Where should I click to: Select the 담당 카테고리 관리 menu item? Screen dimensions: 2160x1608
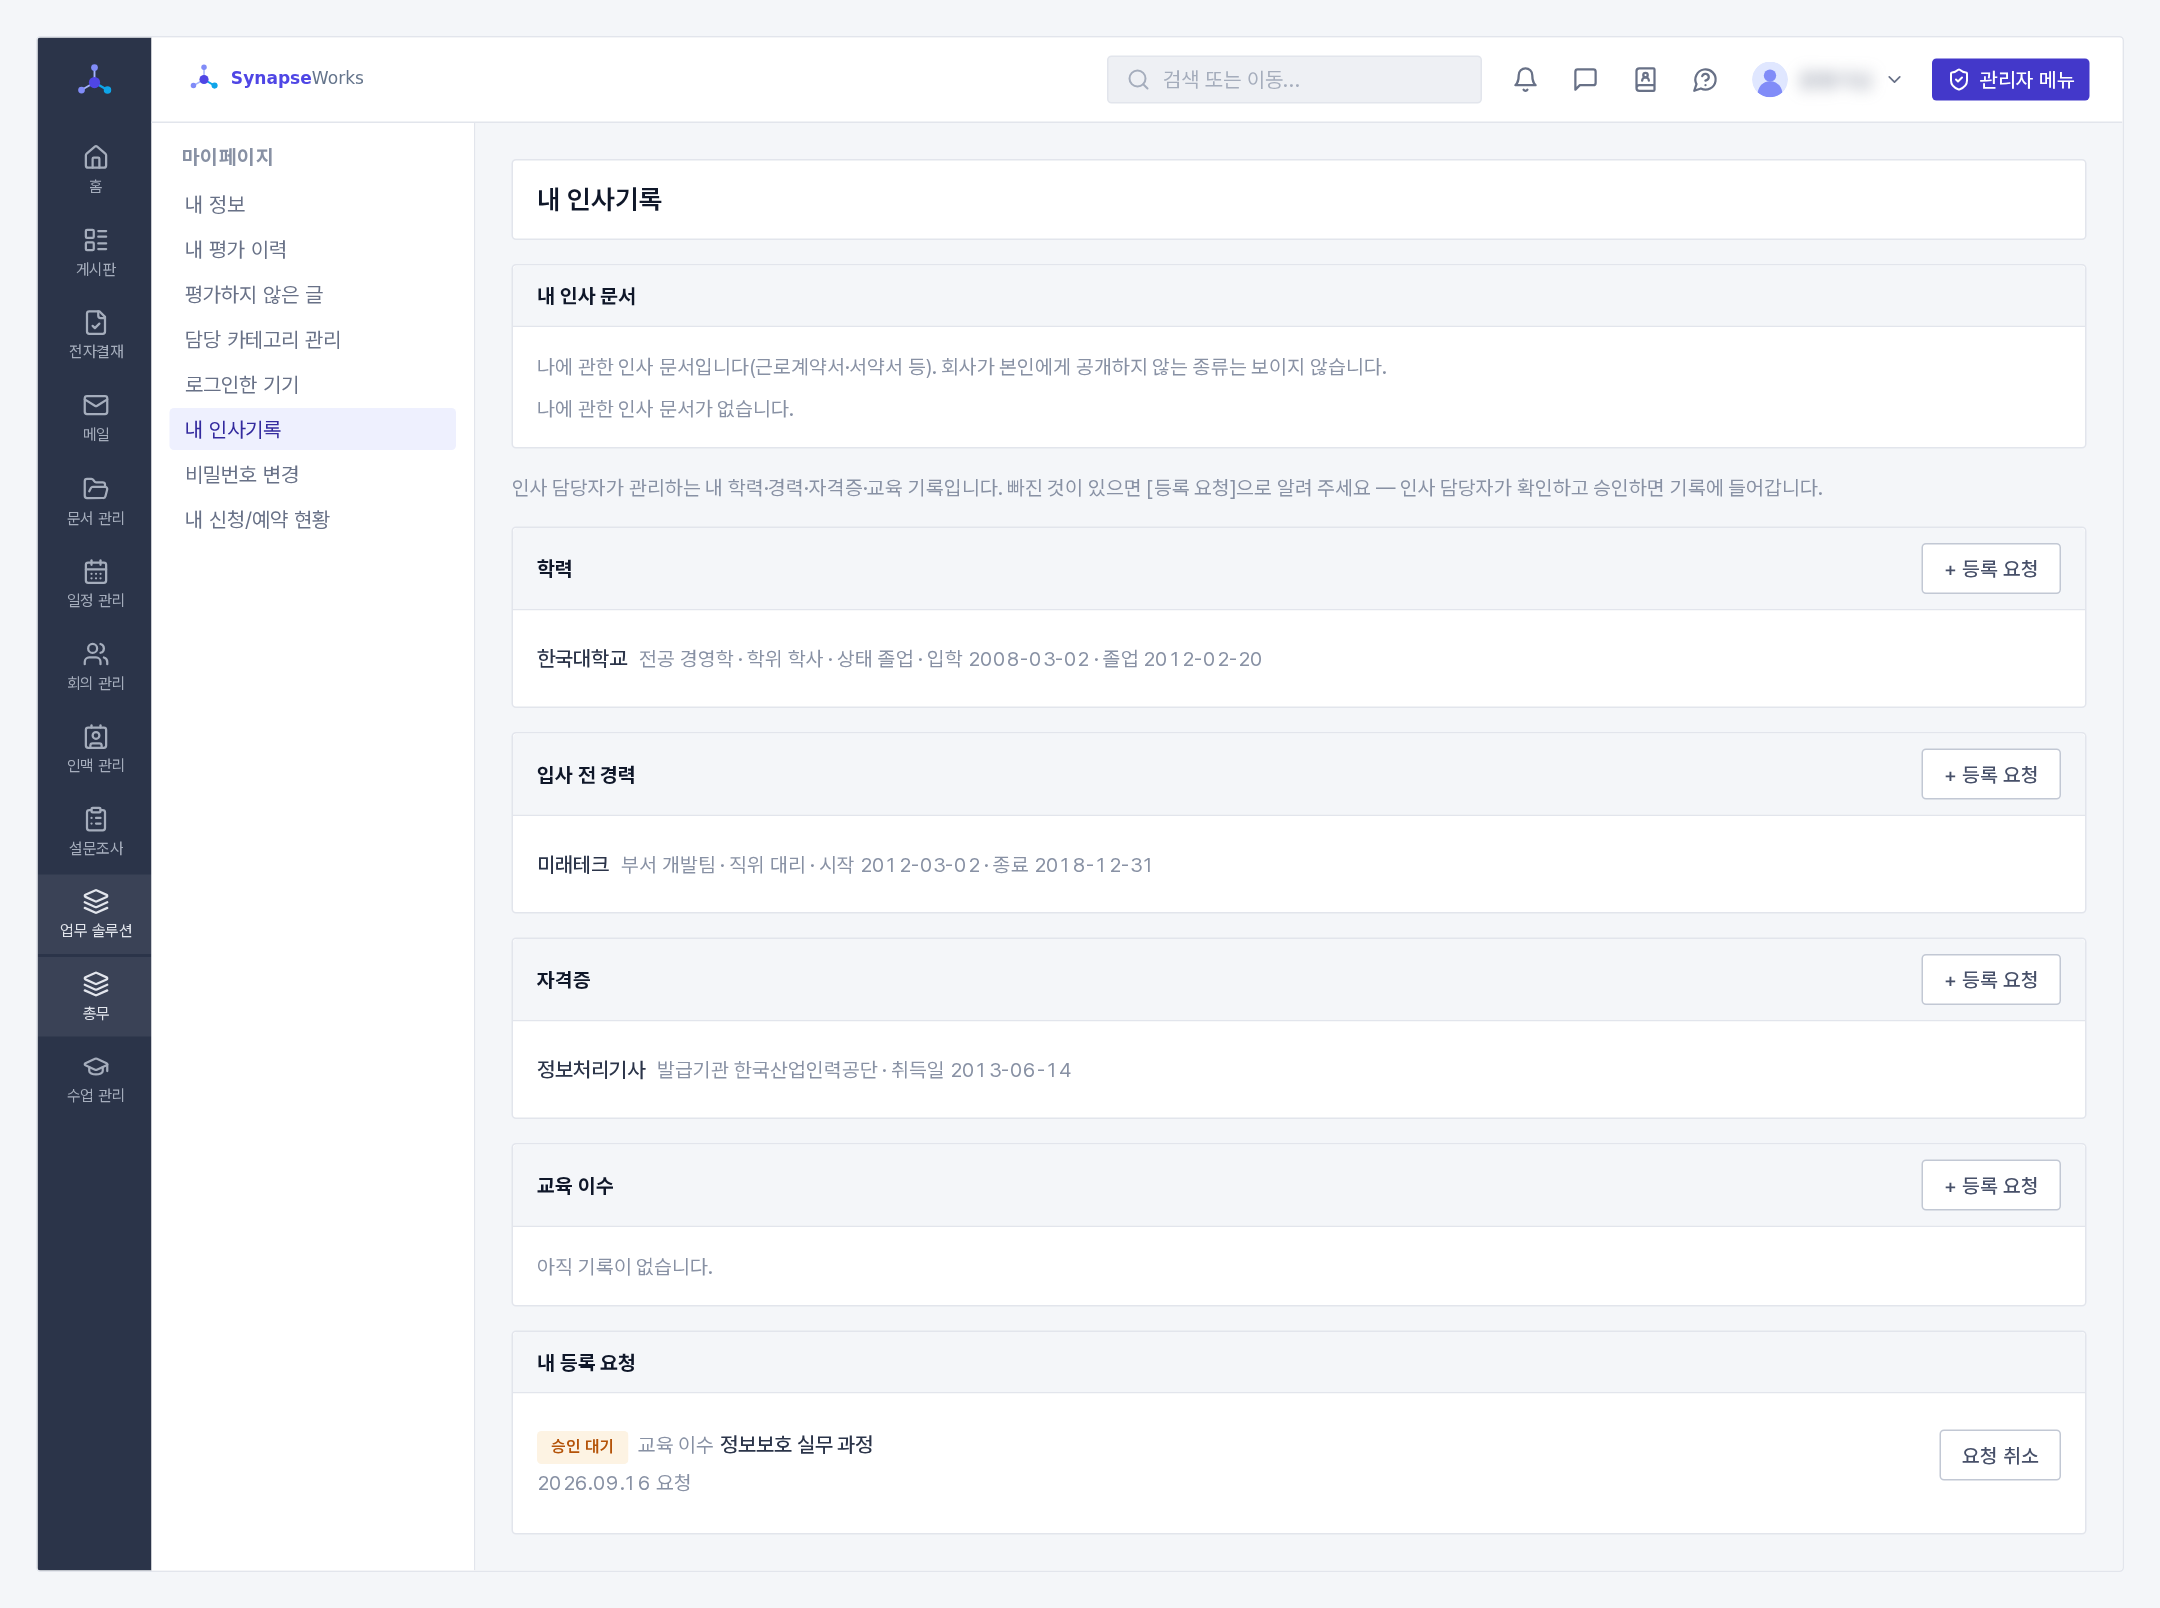click(312, 339)
